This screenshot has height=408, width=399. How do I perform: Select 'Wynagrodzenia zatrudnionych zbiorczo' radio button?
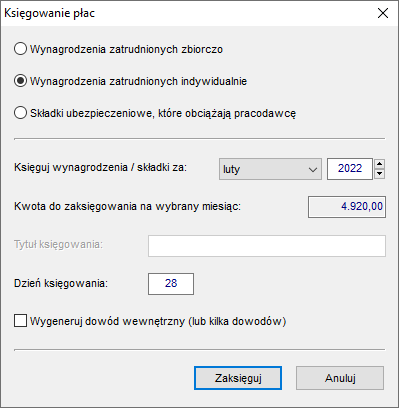(20, 49)
